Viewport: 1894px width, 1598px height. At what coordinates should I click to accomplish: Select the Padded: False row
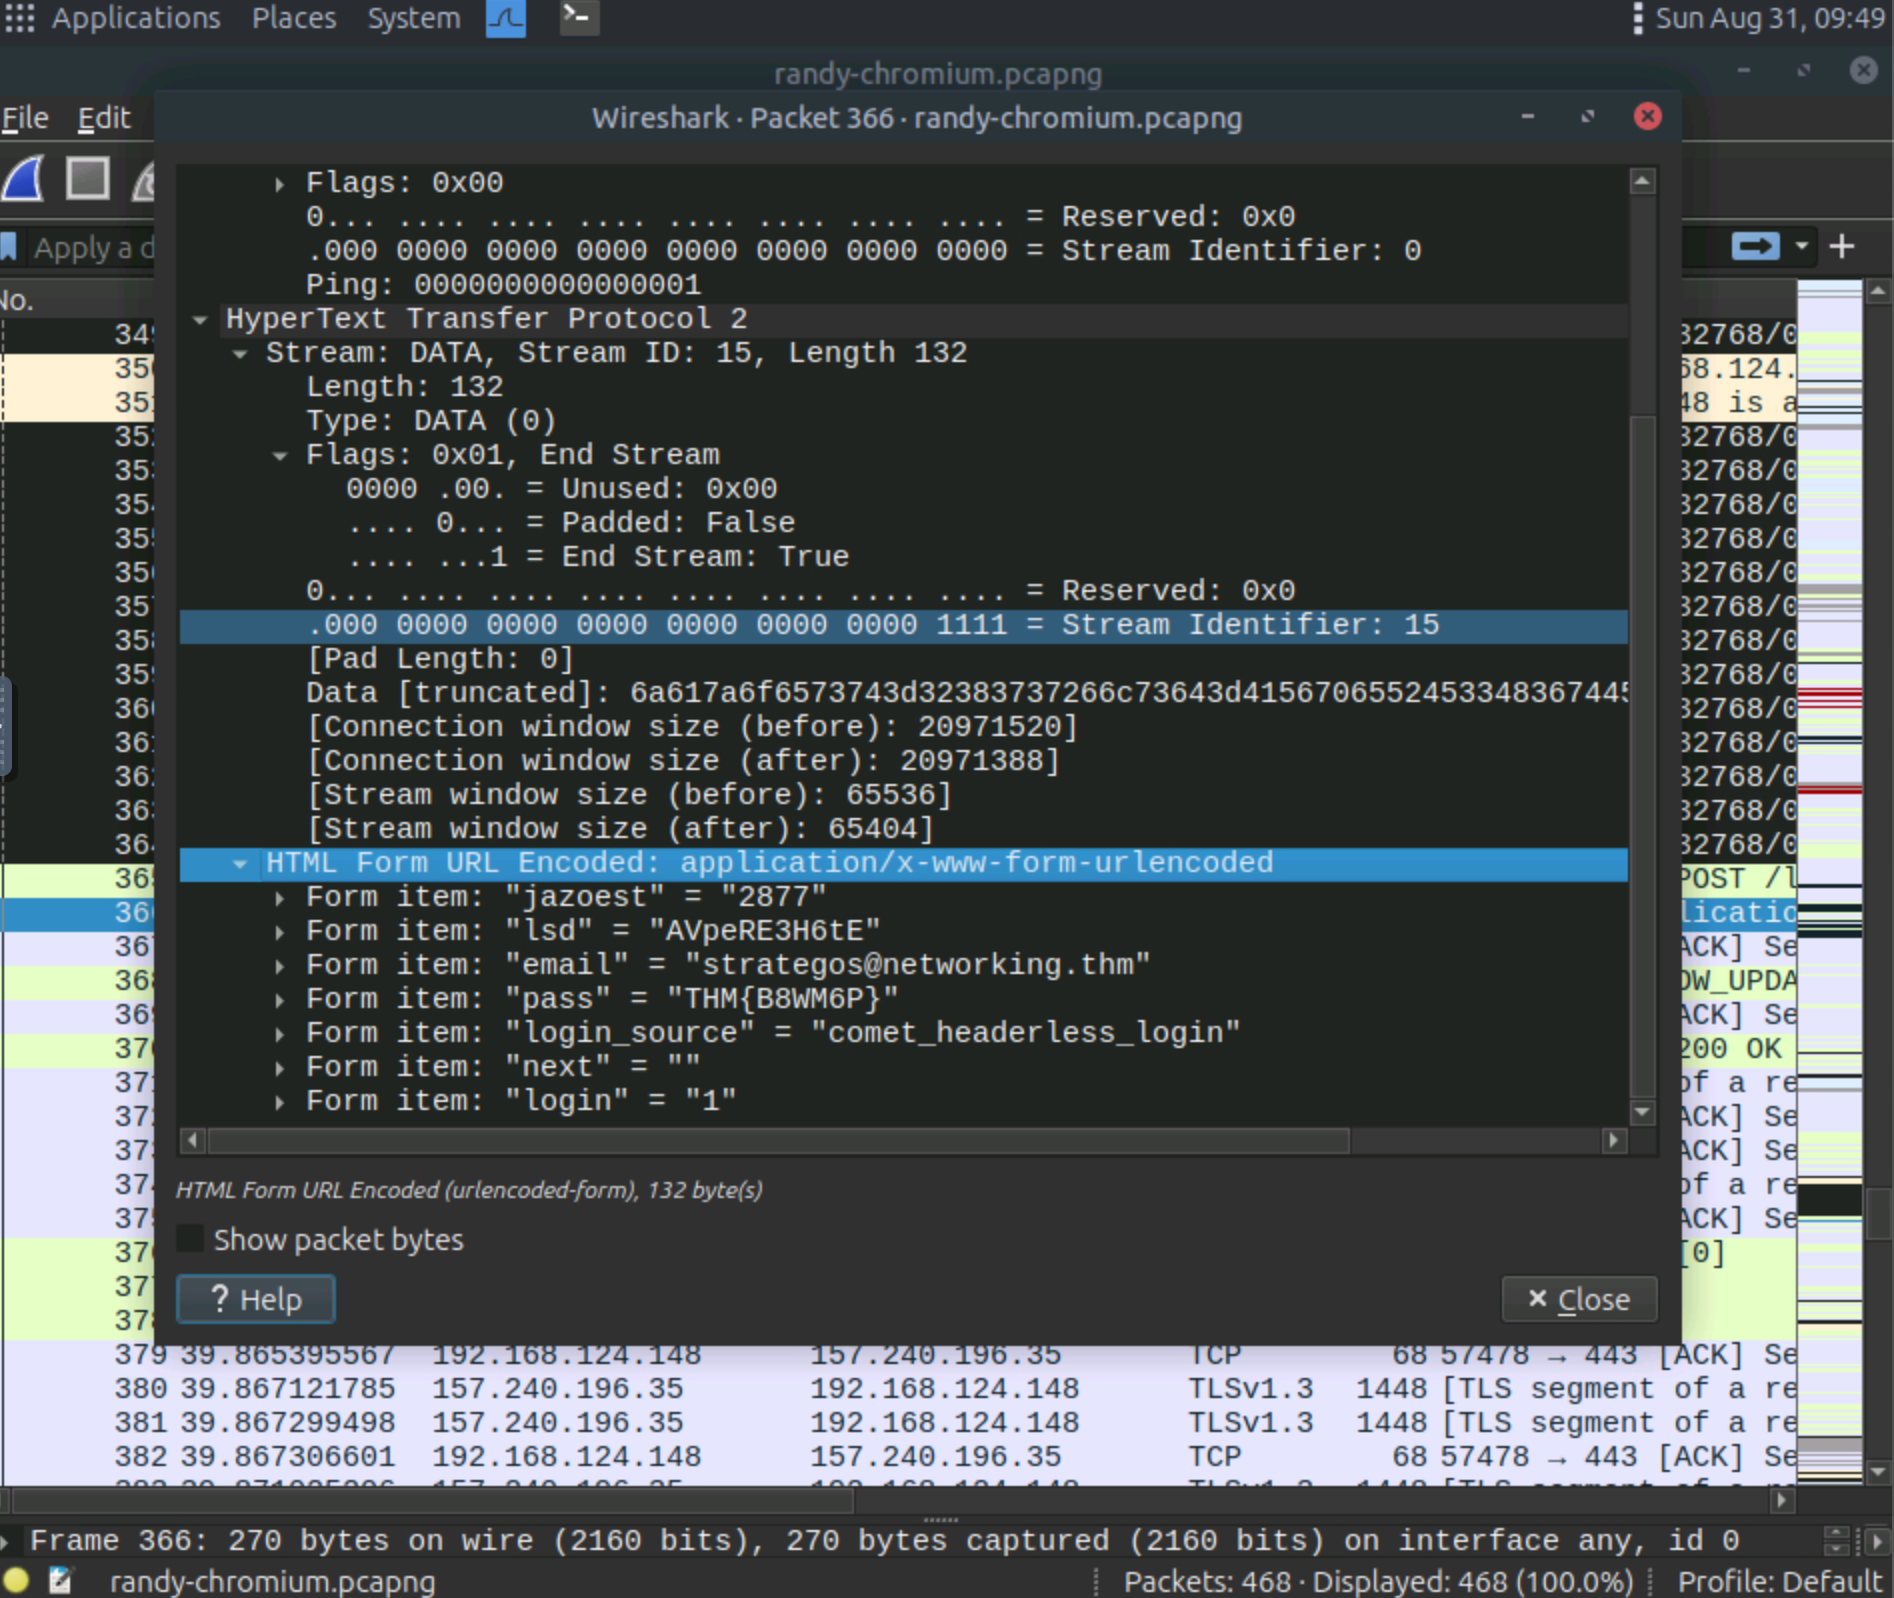tap(904, 523)
